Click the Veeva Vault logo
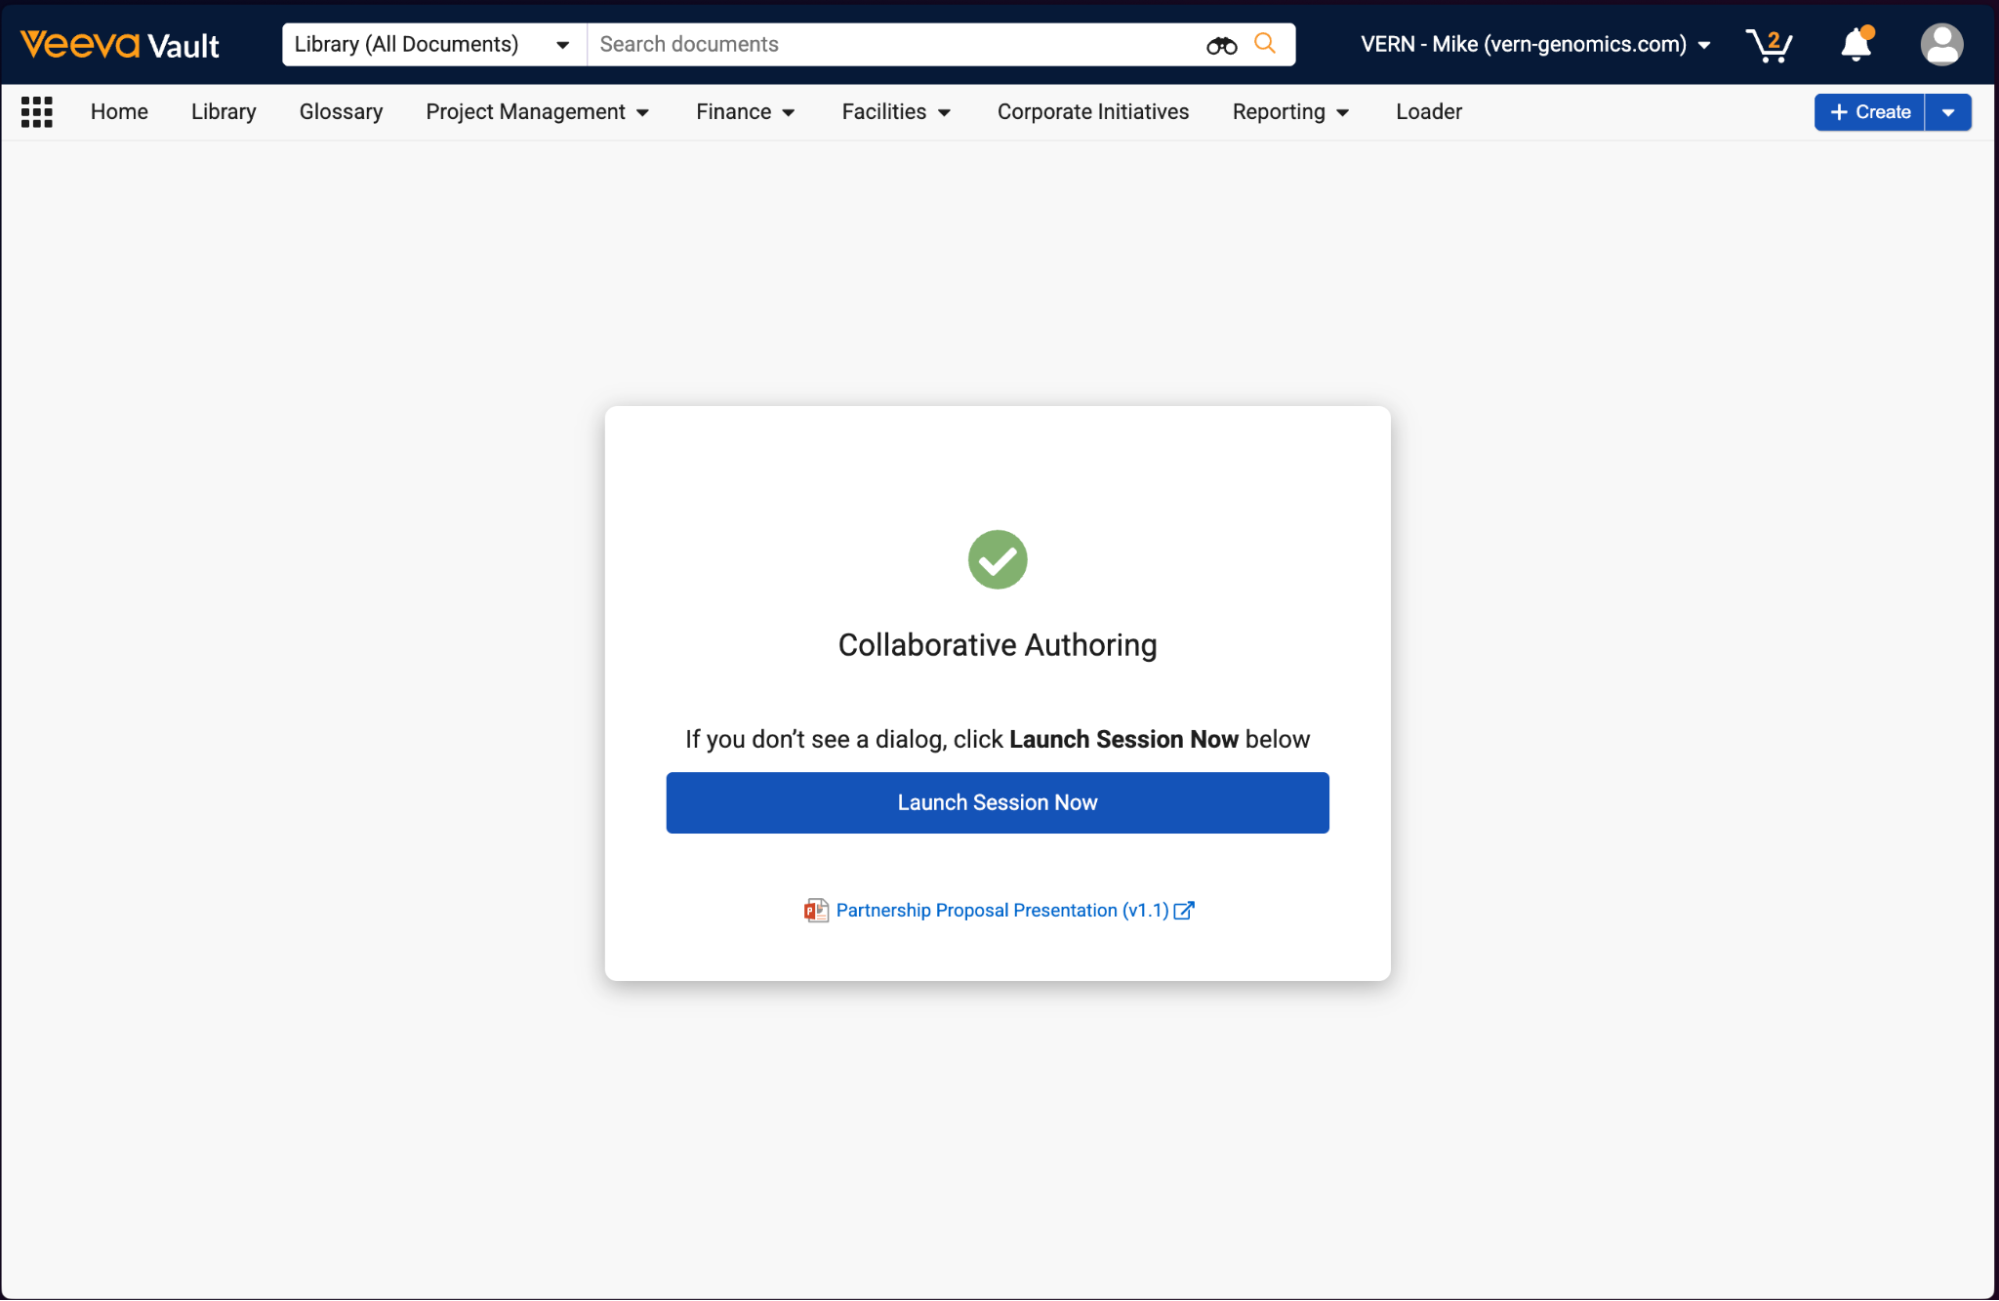Screen dimensions: 1999x1301 120,45
